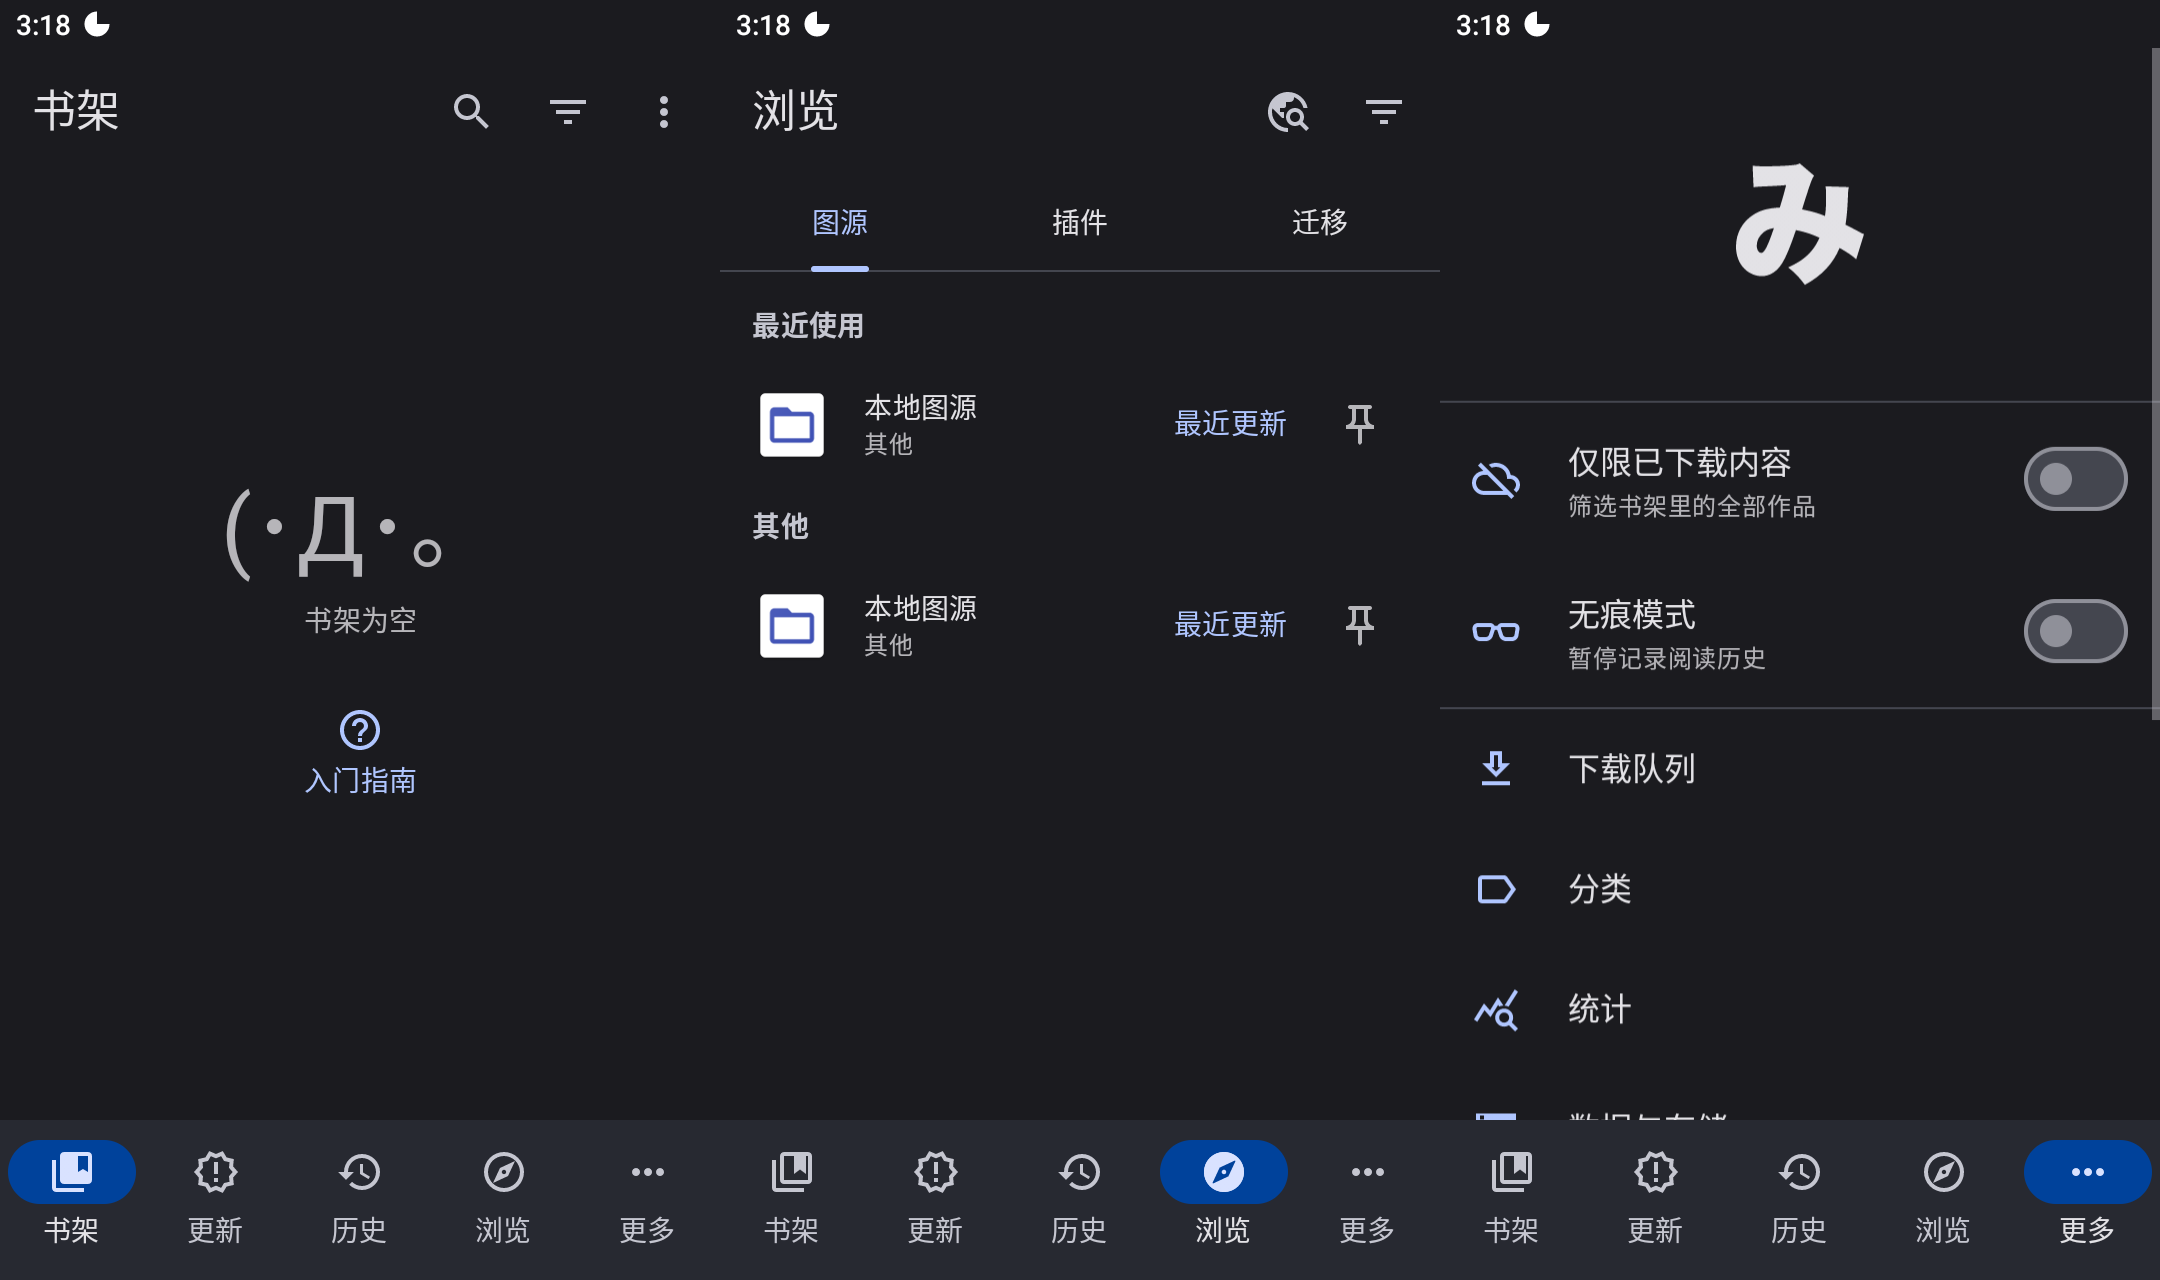2160x1280 pixels.
Task: Click 更新 icon in bottom navigation bar
Action: click(x=215, y=1173)
